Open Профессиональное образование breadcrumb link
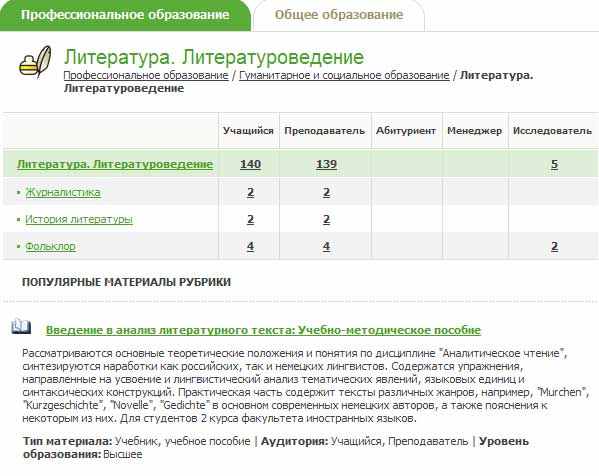599x476 pixels. click(x=146, y=76)
